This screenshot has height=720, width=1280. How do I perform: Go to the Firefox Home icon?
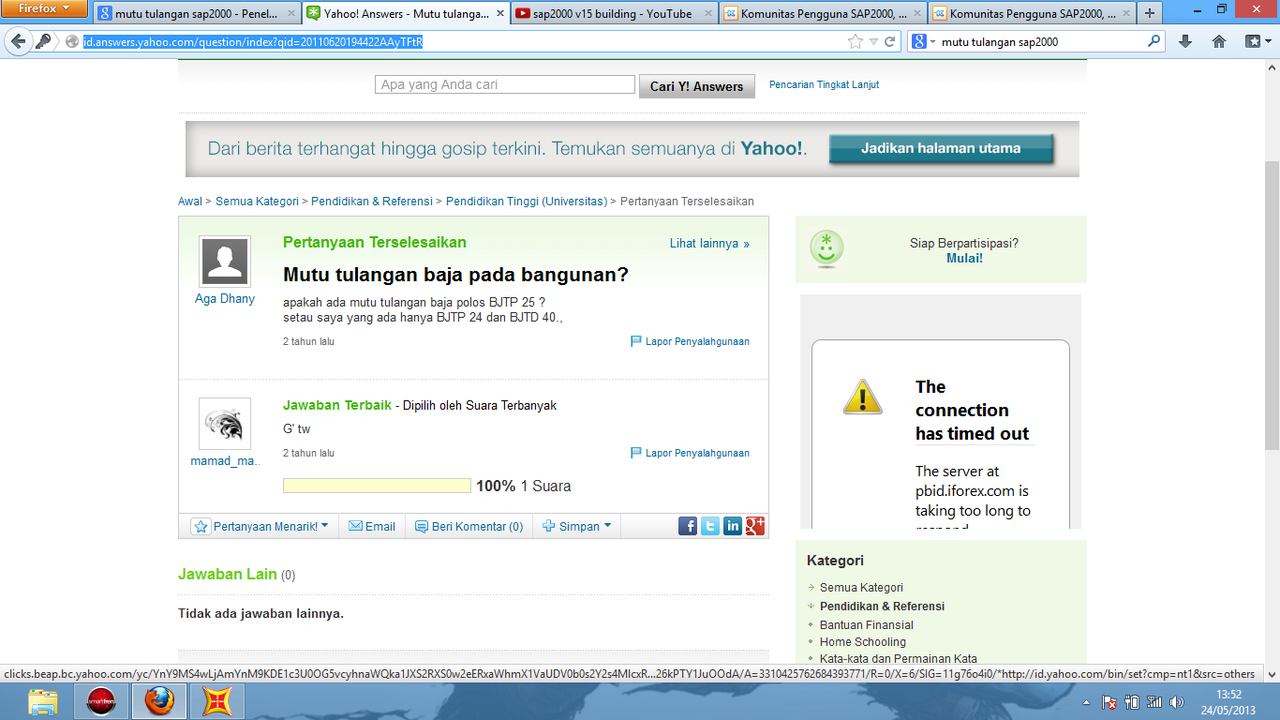click(x=1218, y=42)
